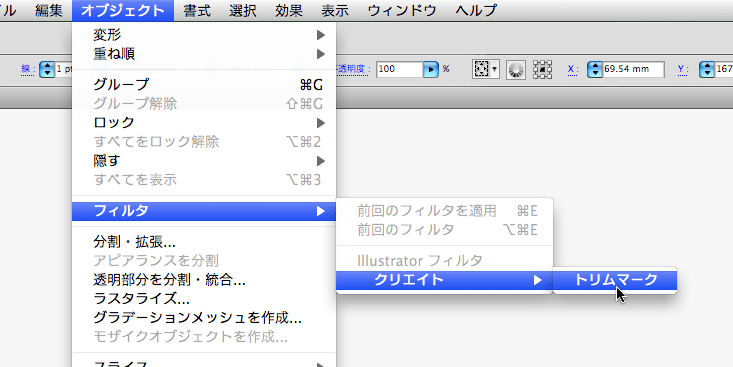Expand the ロック submenu
Image resolution: width=733 pixels, height=367 pixels.
tap(204, 122)
